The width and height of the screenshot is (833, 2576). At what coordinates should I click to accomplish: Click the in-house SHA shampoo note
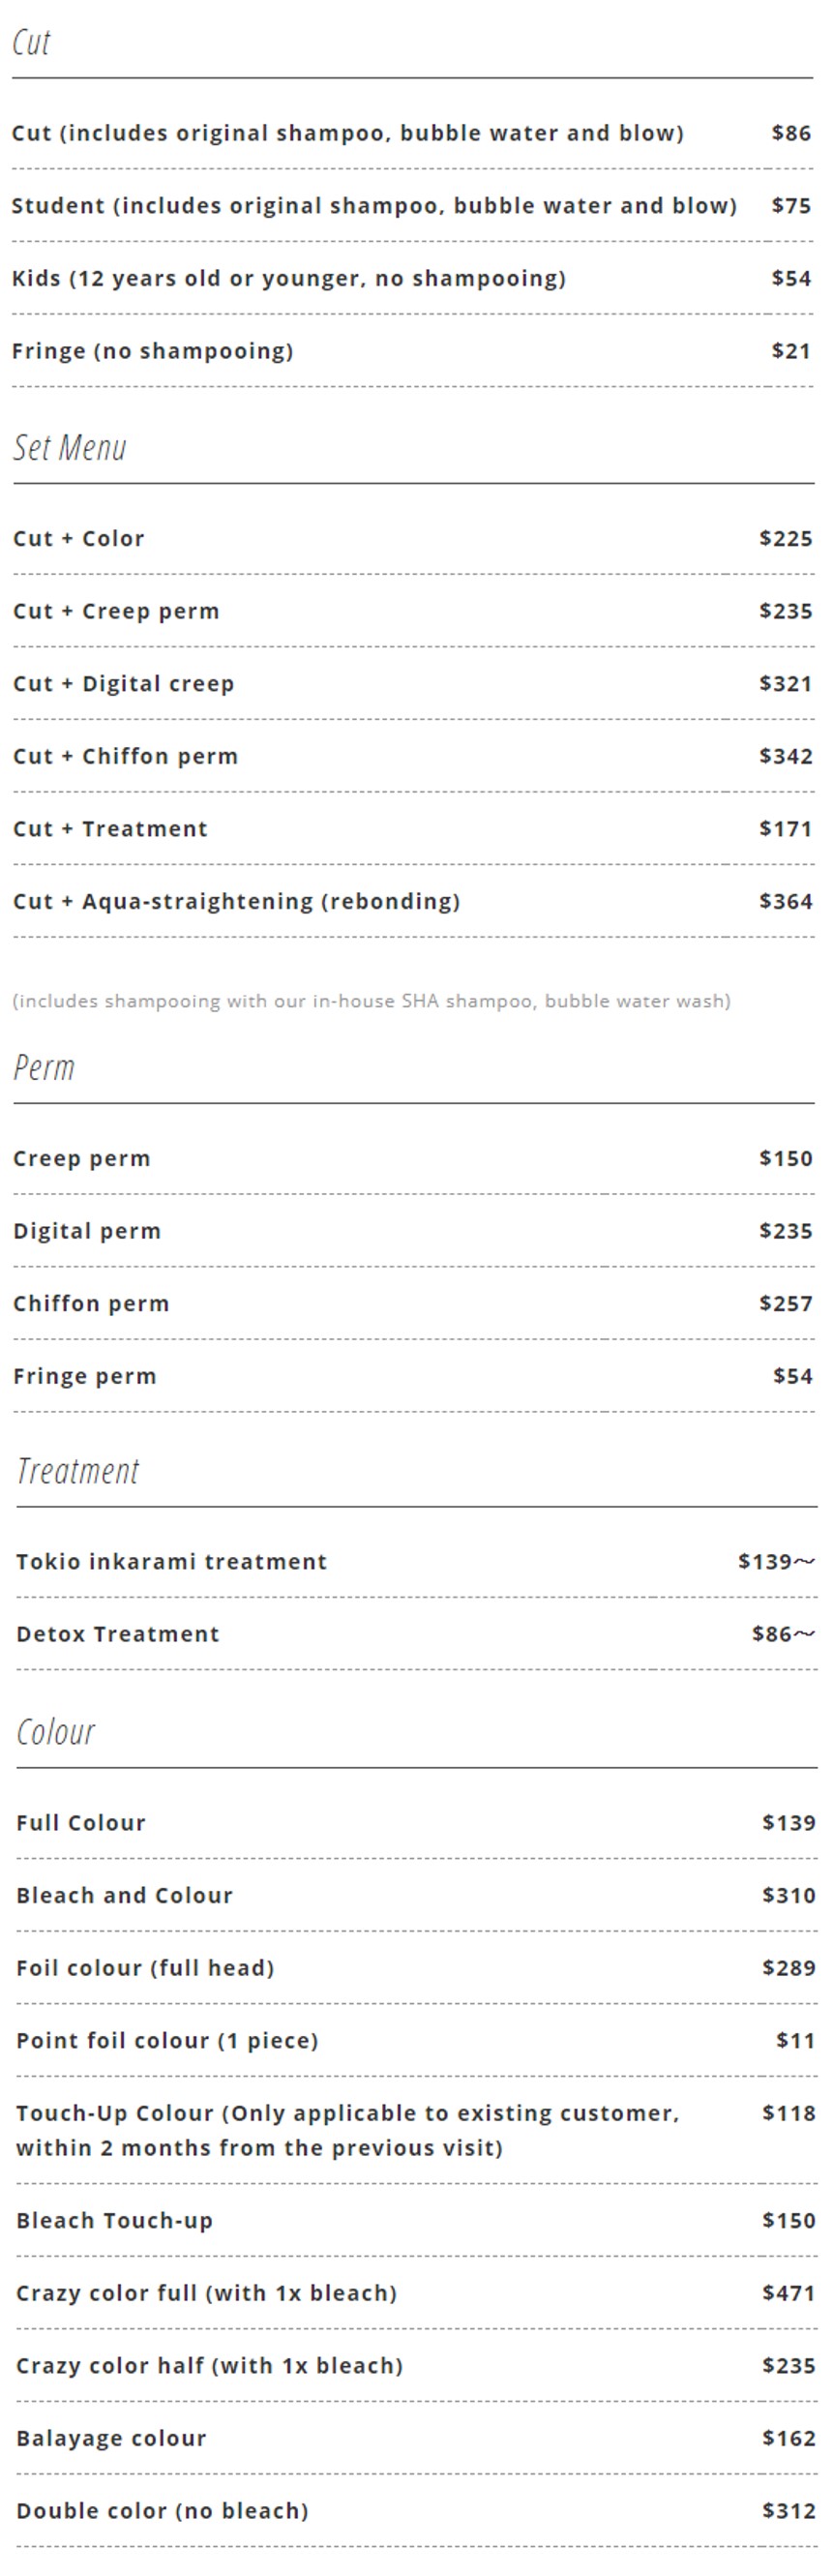371,1001
